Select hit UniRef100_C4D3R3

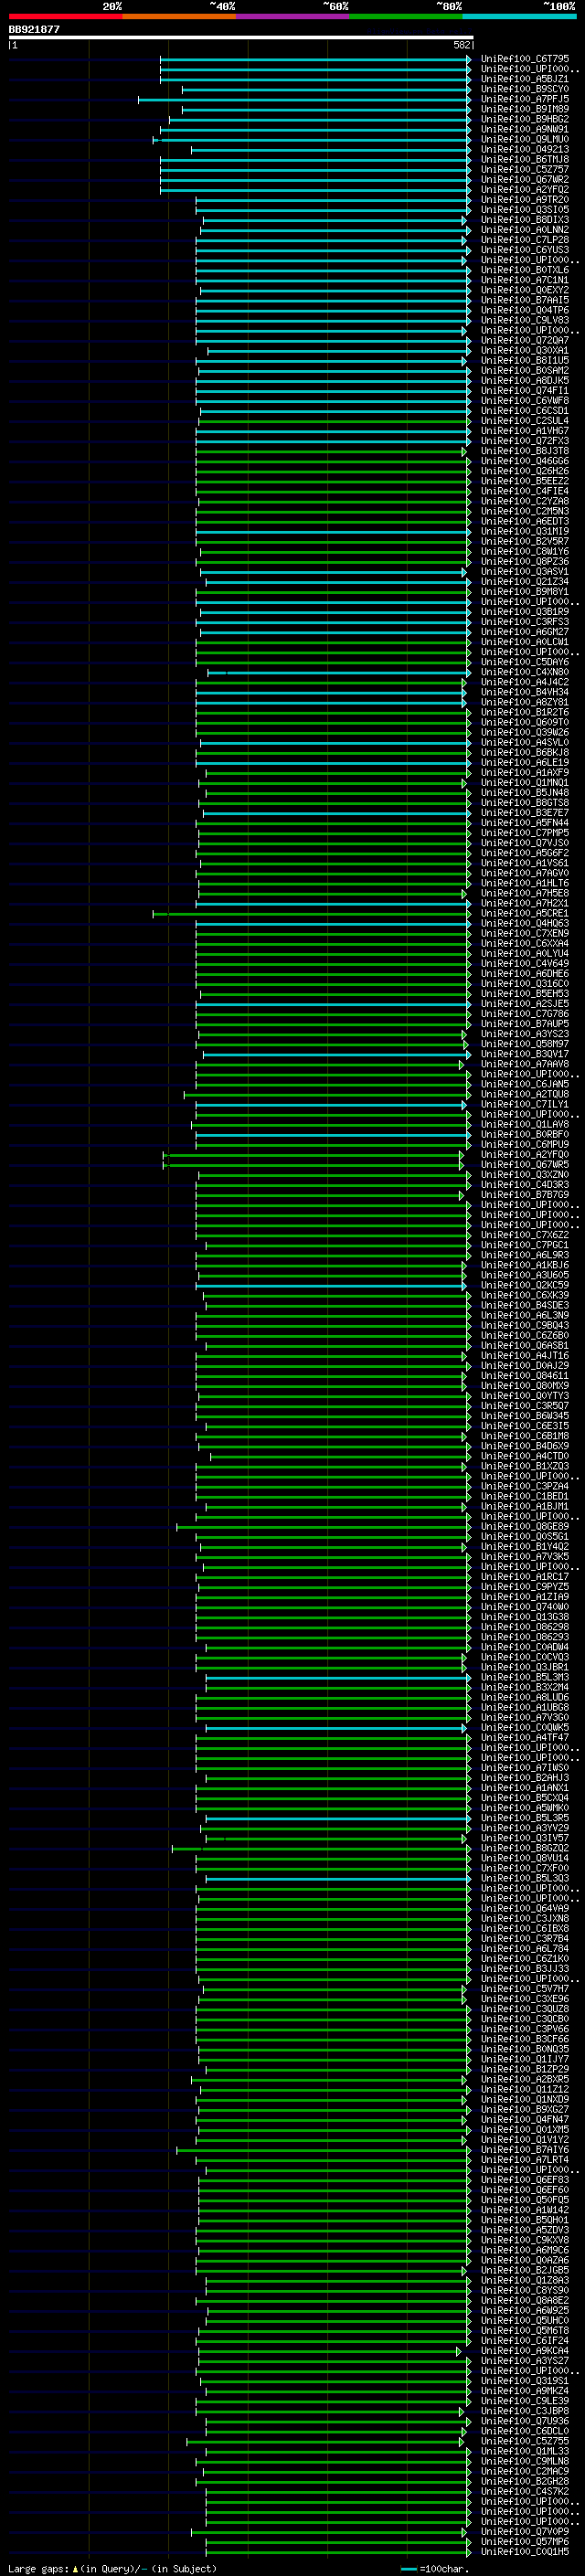tap(524, 1185)
